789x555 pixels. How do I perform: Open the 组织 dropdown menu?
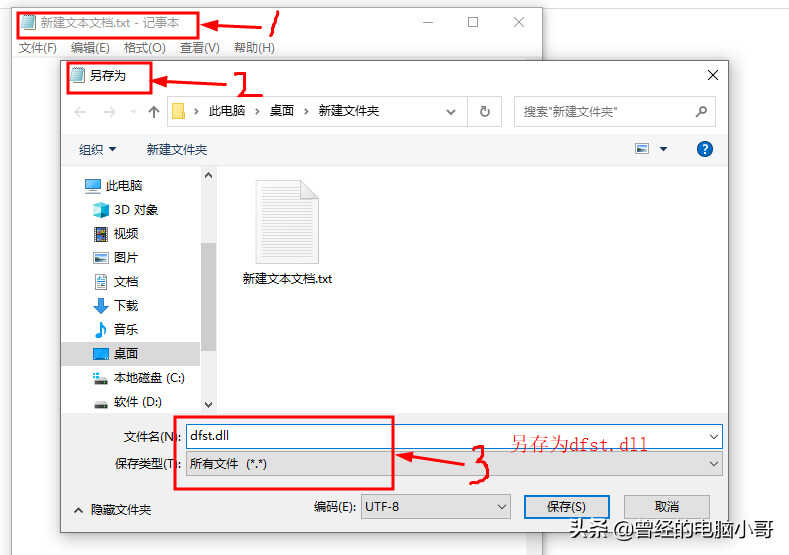pos(98,149)
